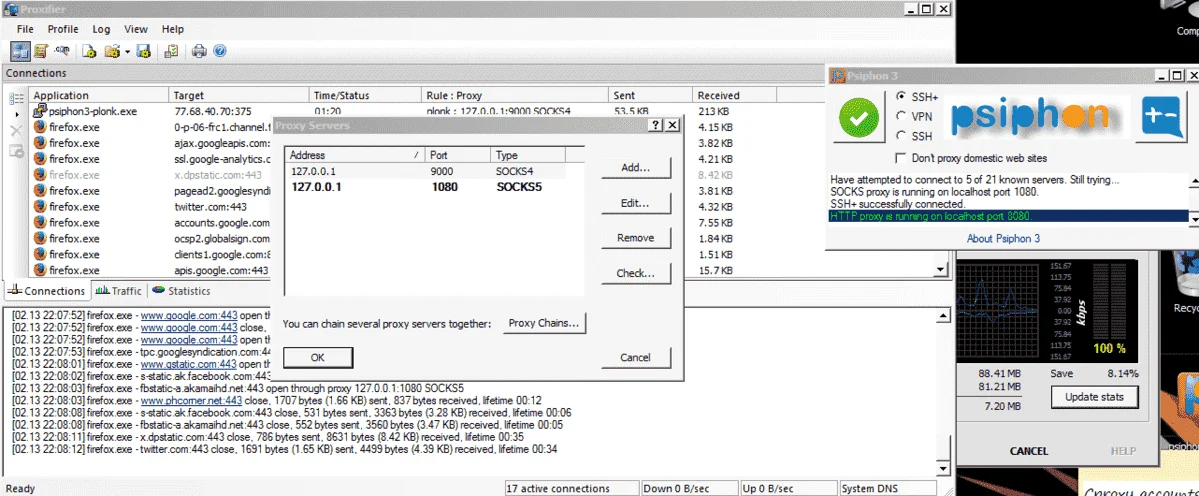
Task: Click the Save Profile floppy icon
Action: 143,51
